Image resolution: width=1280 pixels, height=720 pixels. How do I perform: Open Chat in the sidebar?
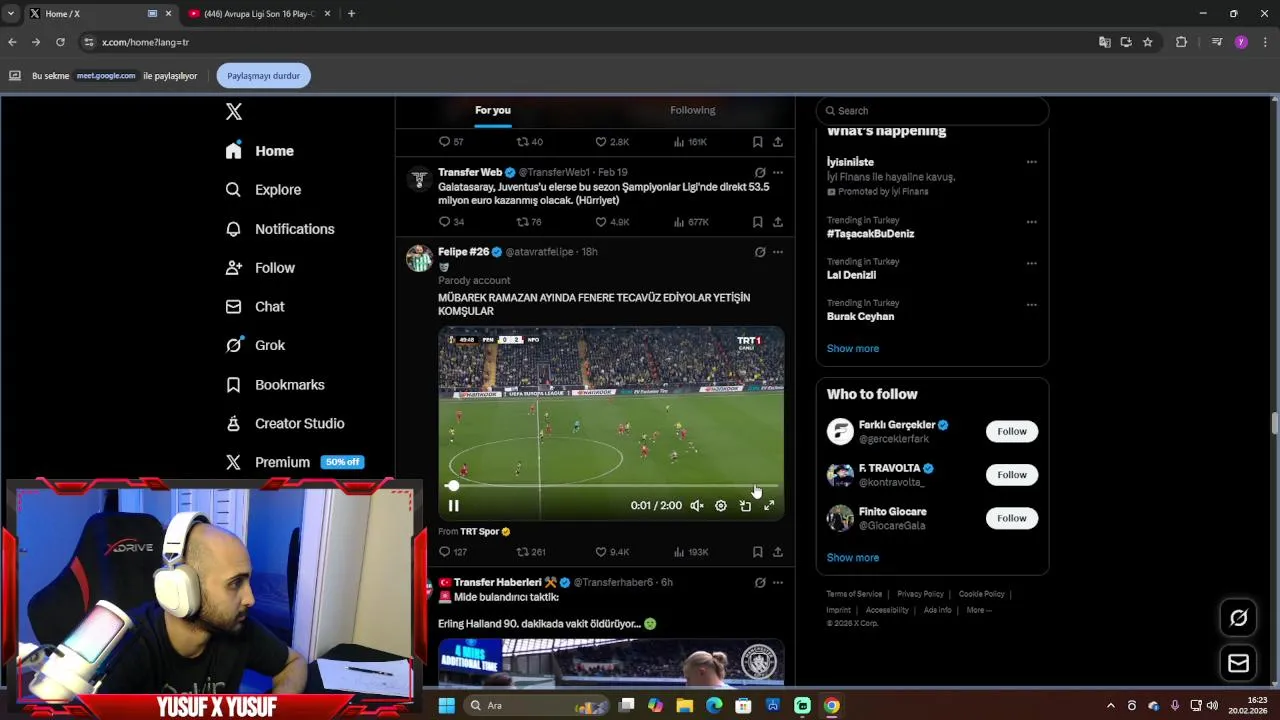pyautogui.click(x=255, y=307)
